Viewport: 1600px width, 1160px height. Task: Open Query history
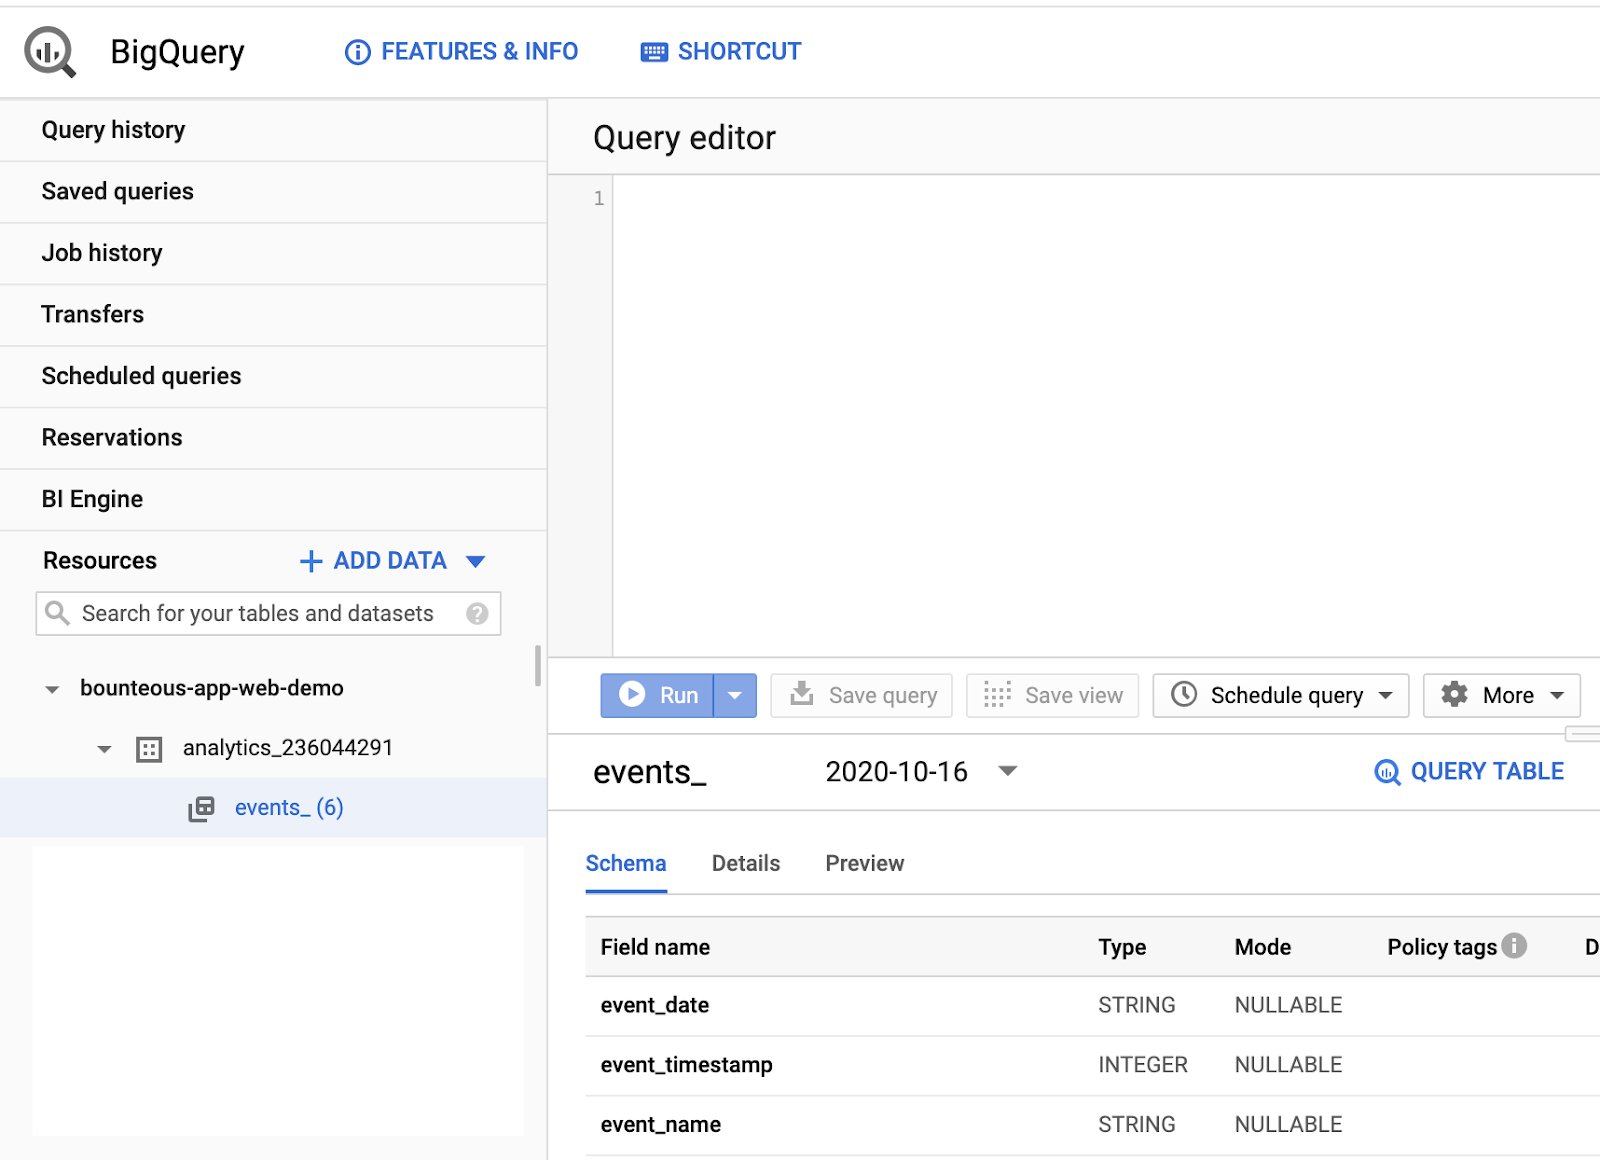pyautogui.click(x=273, y=130)
